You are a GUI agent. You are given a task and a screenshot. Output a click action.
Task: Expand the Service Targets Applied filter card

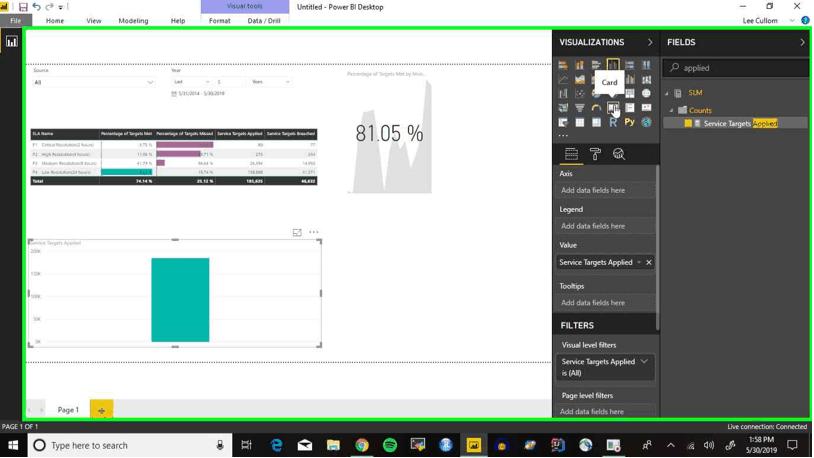click(644, 361)
